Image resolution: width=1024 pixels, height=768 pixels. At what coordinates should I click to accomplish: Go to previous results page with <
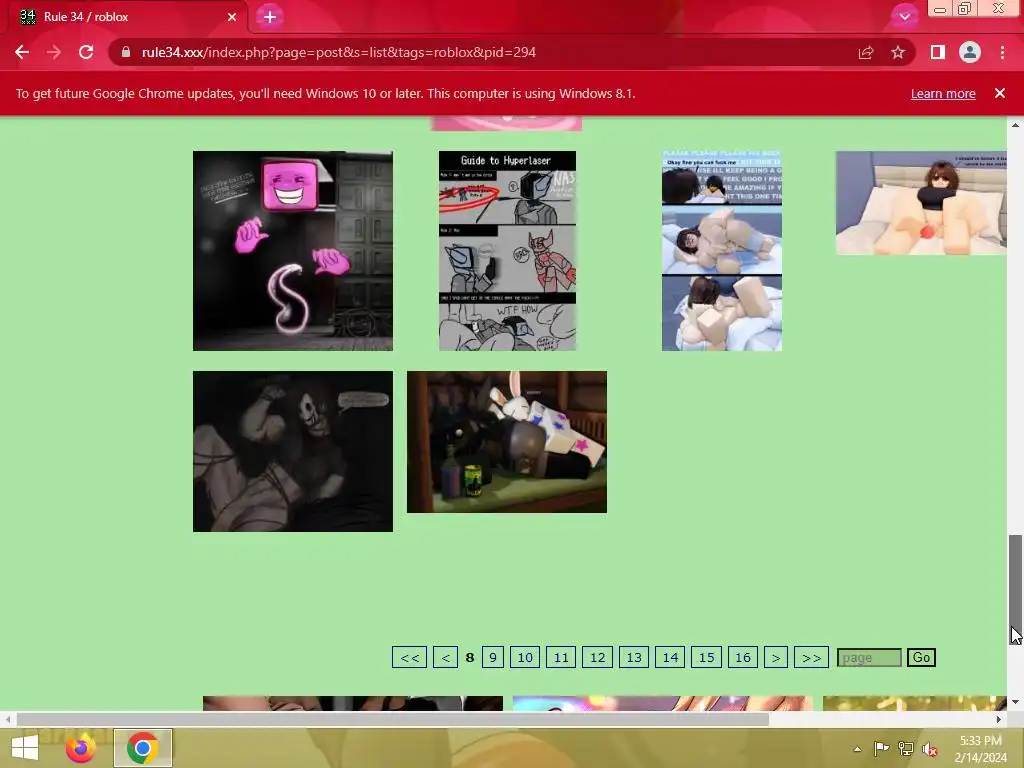[445, 658]
